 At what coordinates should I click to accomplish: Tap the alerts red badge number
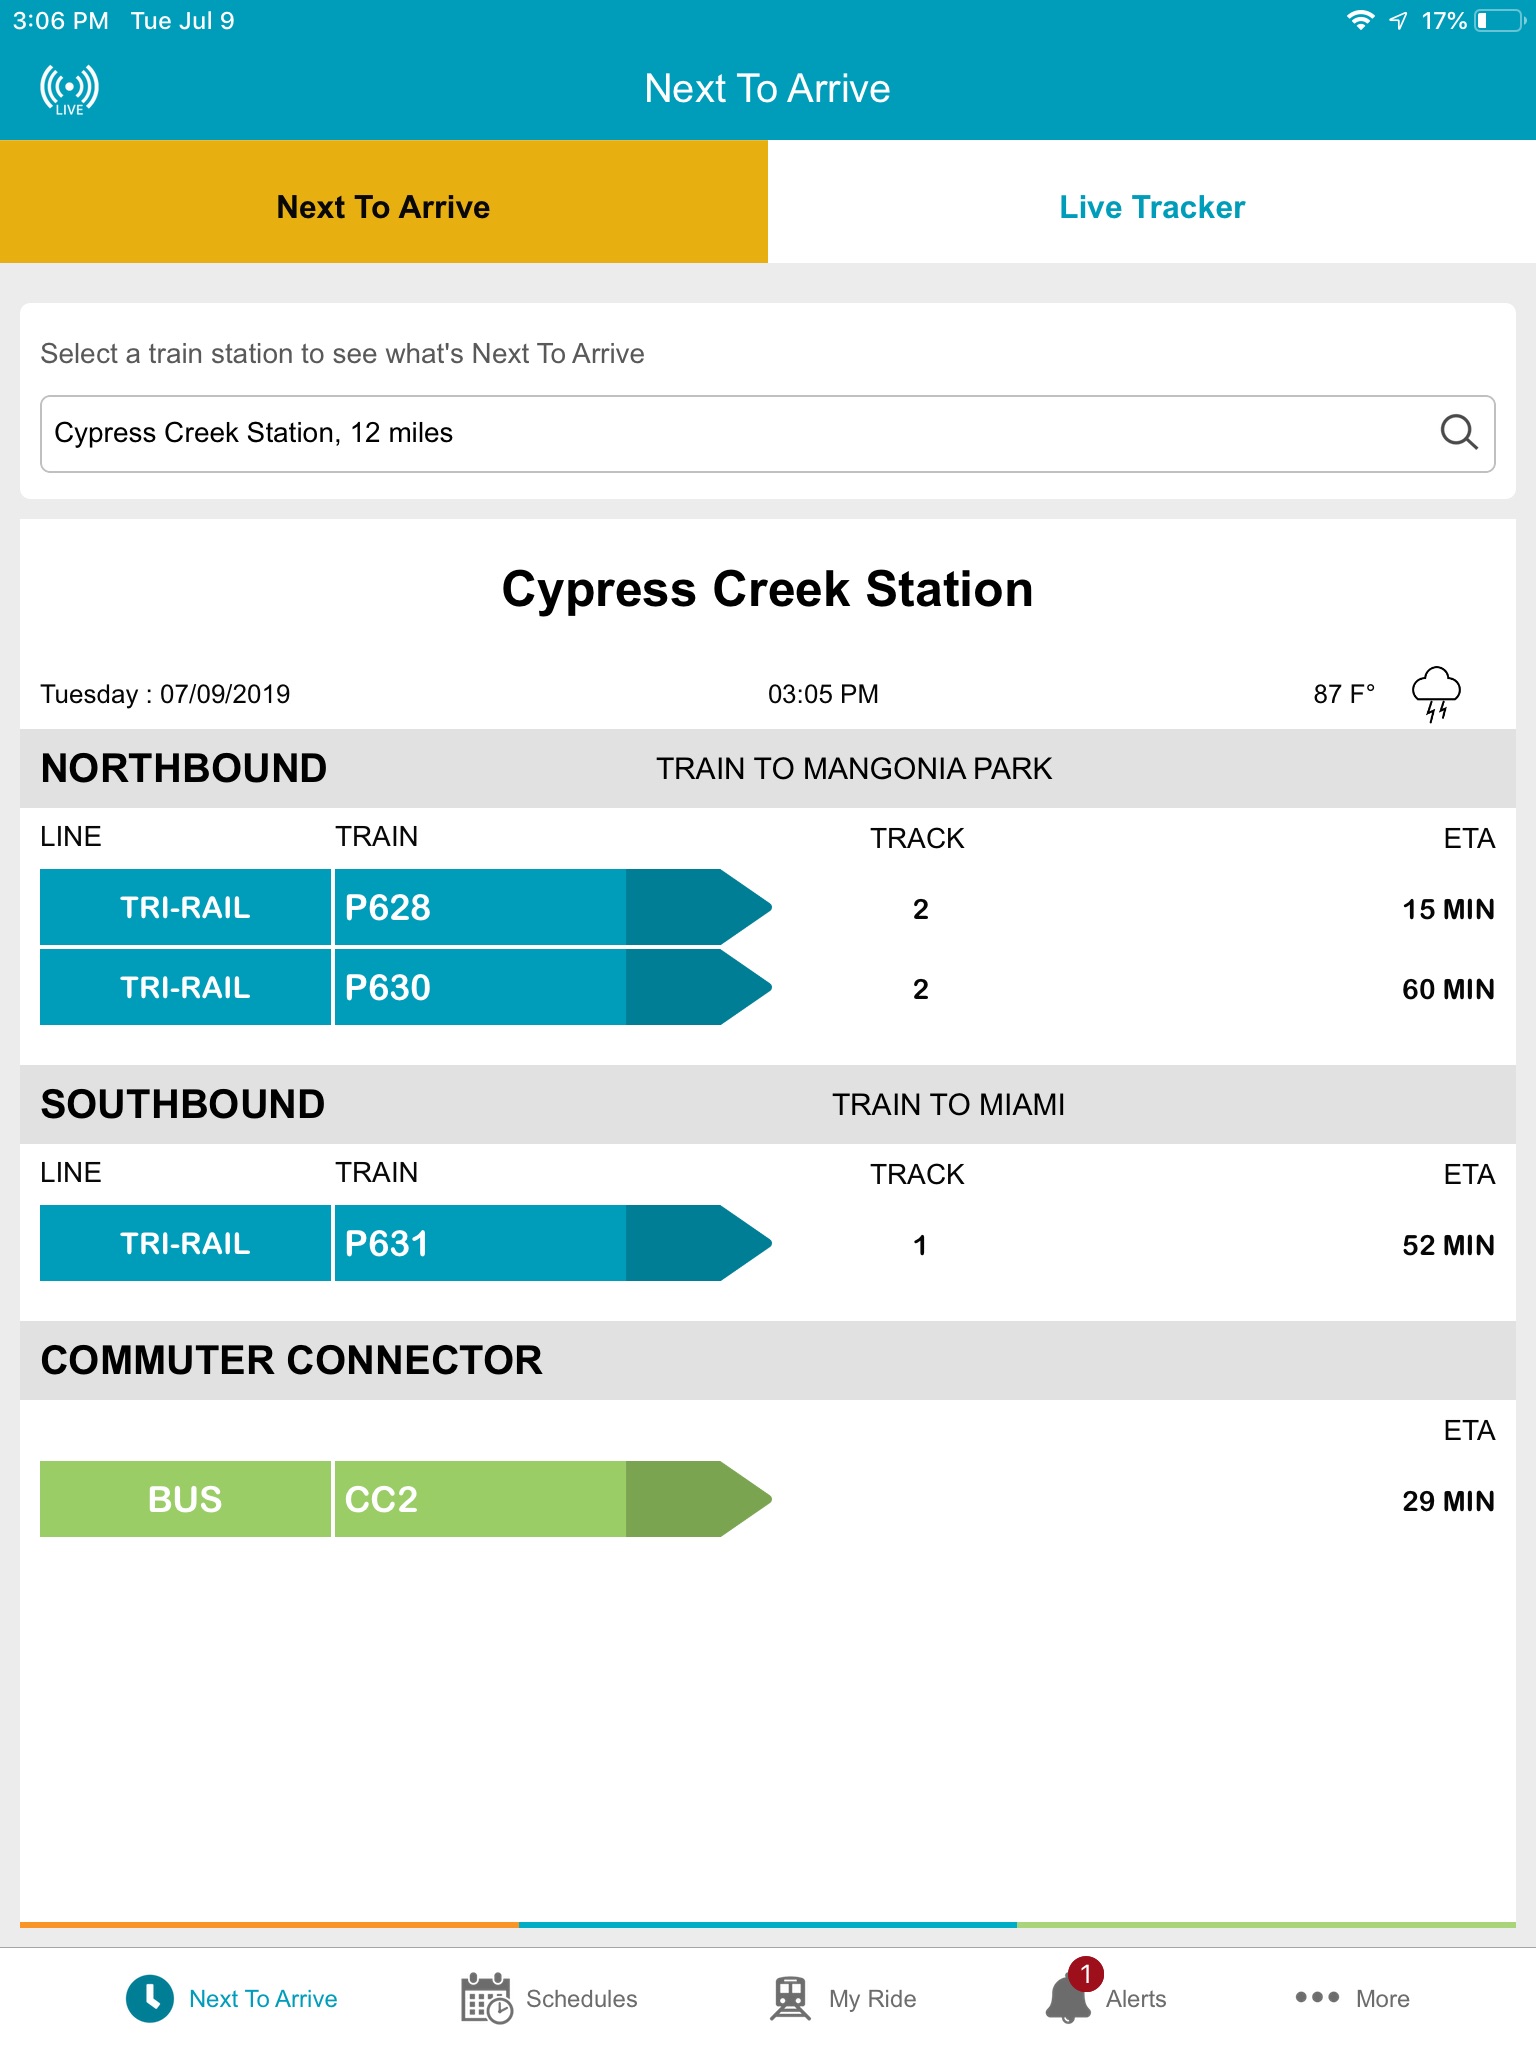point(1085,1974)
